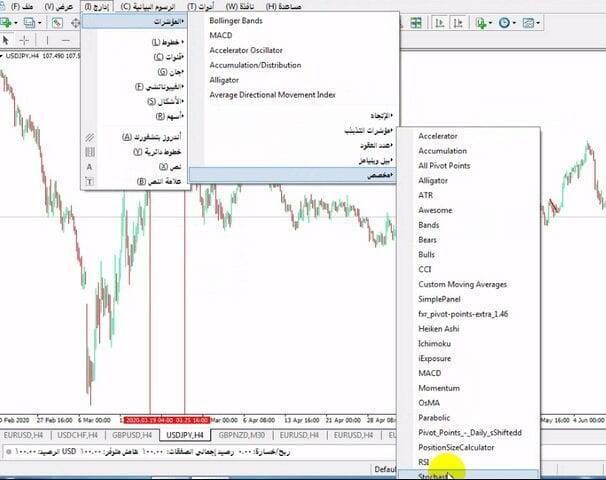The height and width of the screenshot is (480, 606).
Task: Click the cycle lines icon in the Insert menu
Action: click(x=90, y=152)
